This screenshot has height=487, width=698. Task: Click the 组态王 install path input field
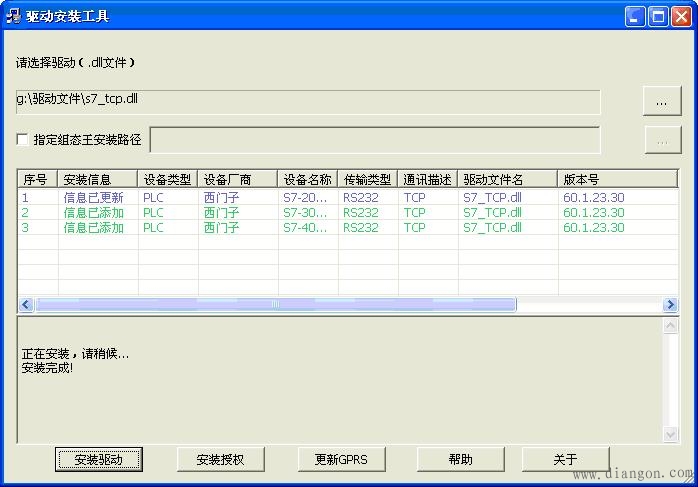(375, 140)
